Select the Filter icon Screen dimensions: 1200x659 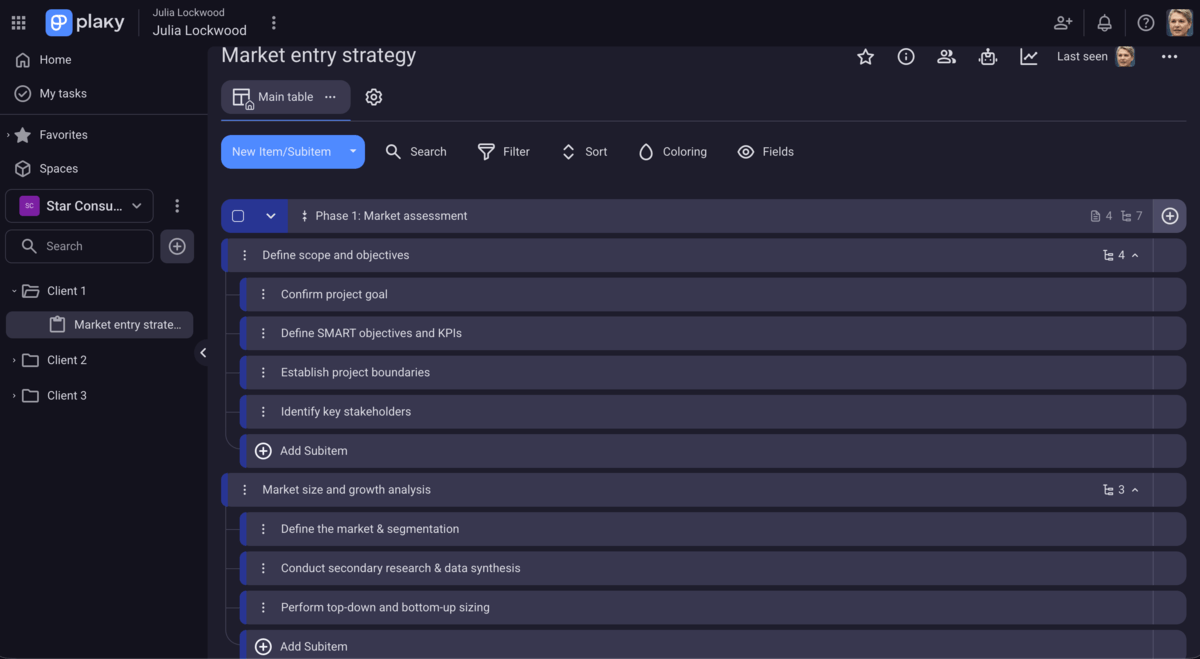pyautogui.click(x=487, y=151)
